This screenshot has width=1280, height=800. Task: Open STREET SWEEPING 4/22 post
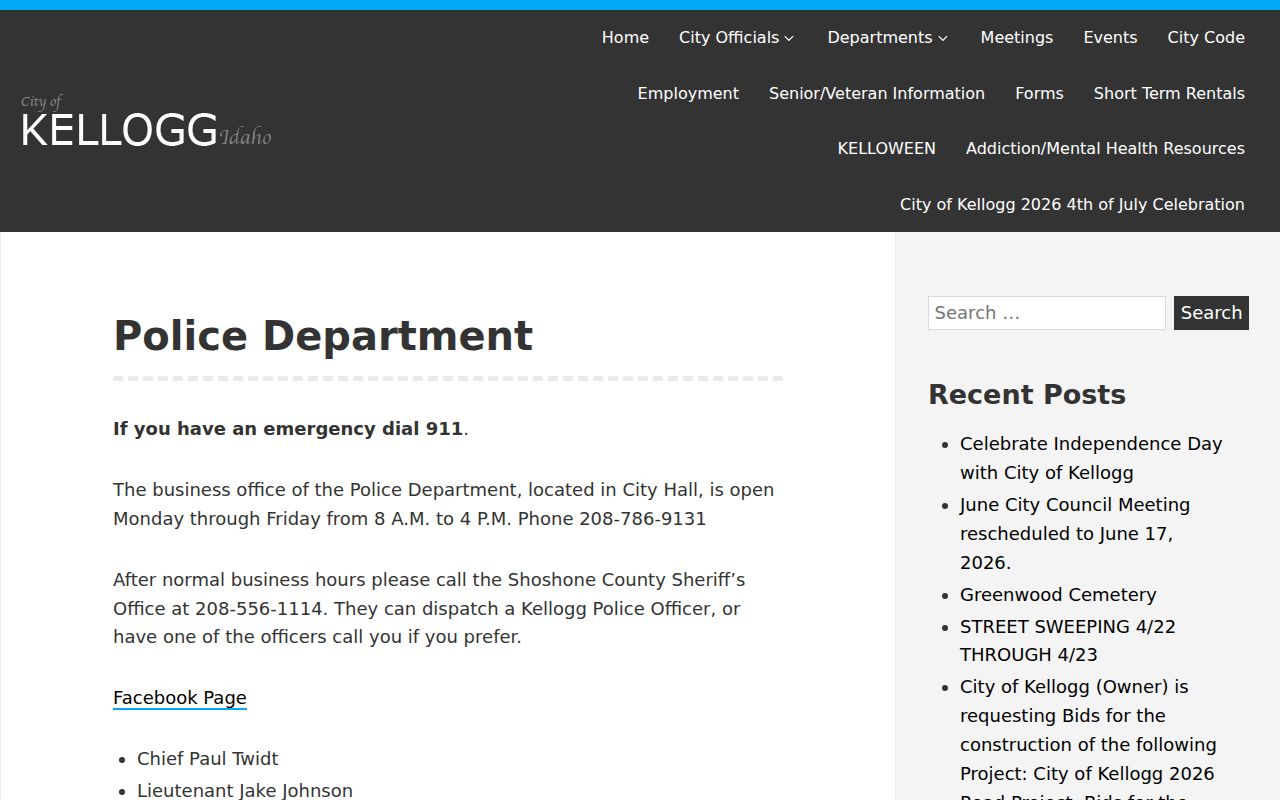point(1068,640)
